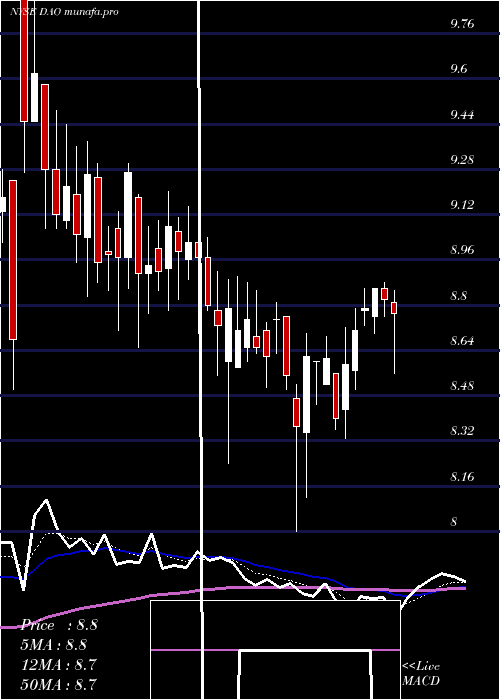500x700 pixels.
Task: Click the 8.32 price axis label
Action: point(462,431)
